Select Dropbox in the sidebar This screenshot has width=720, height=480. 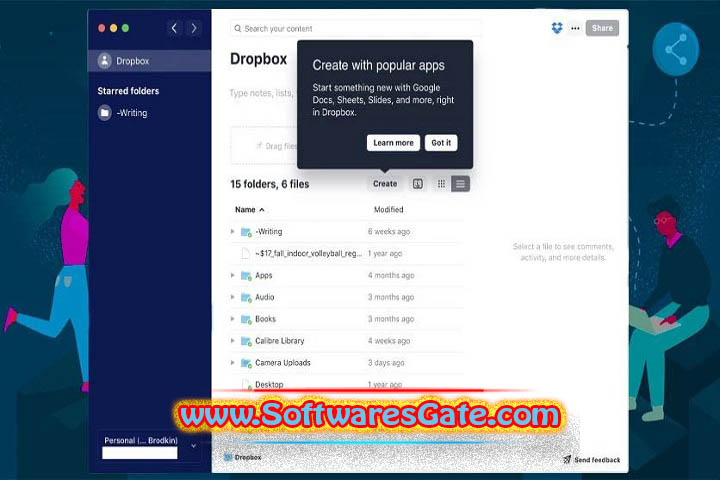[149, 61]
